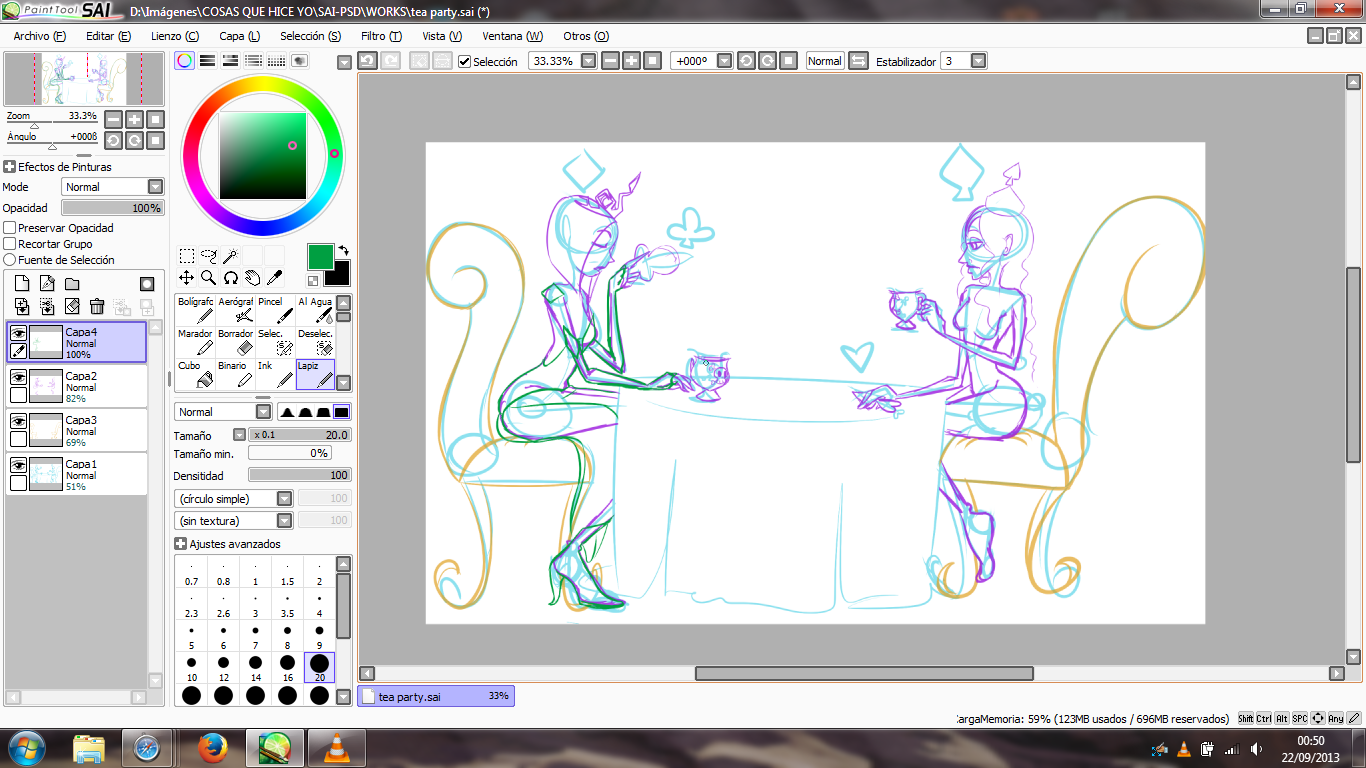This screenshot has width=1366, height=768.
Task: Collapse the Efectos de Pinturas section
Action: tap(9, 167)
